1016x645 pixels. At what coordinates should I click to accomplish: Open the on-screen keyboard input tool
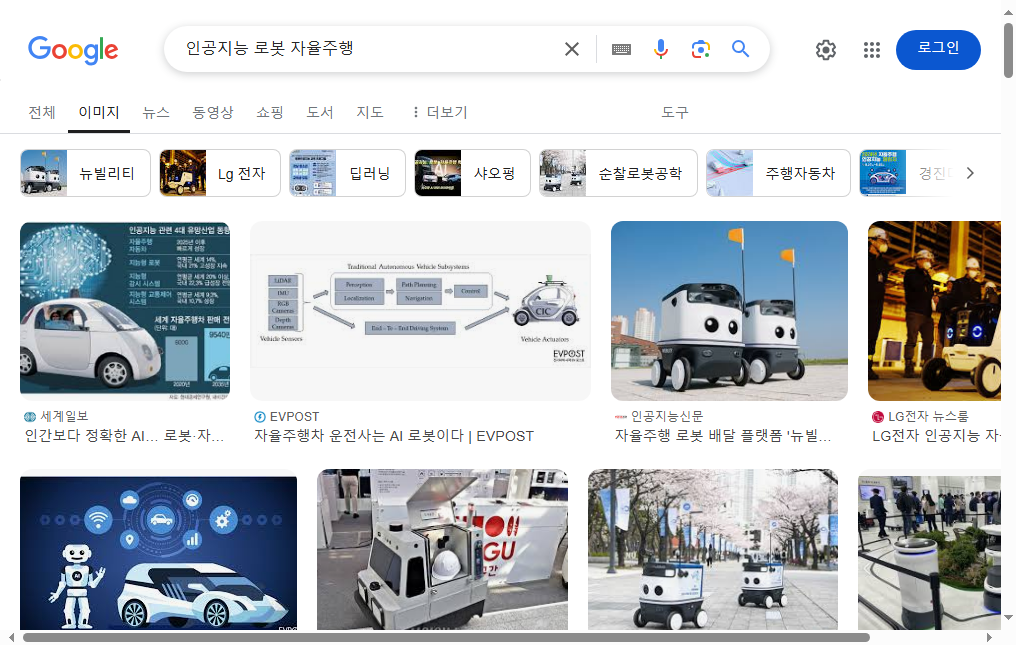point(621,49)
